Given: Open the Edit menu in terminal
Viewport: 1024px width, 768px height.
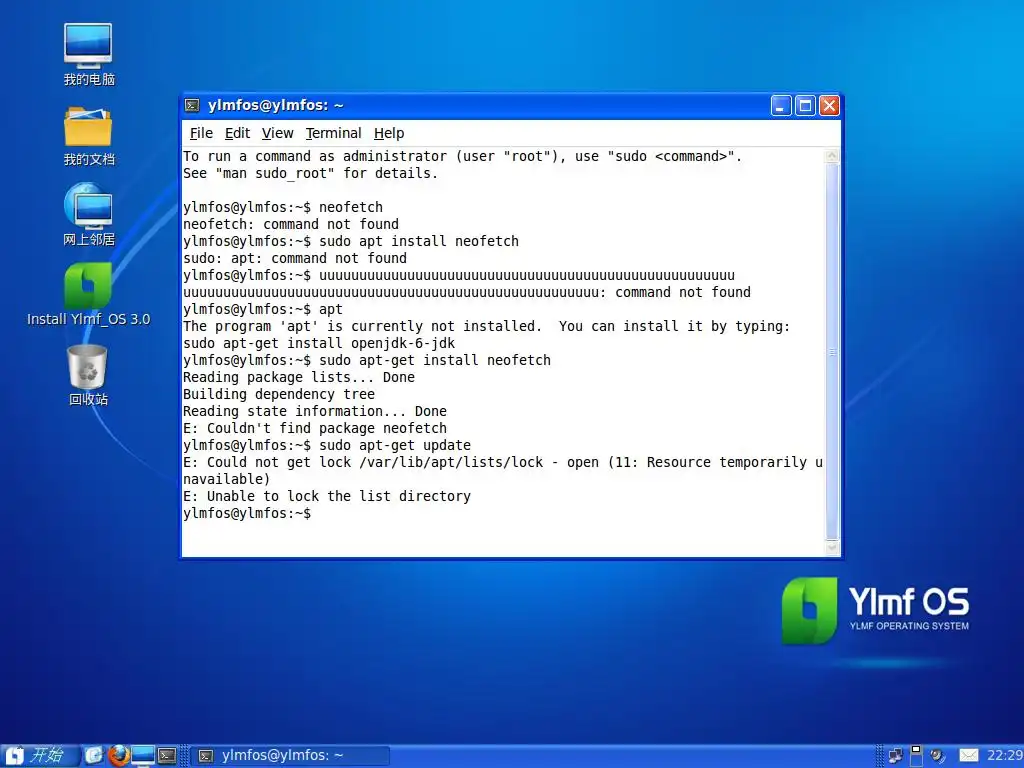Looking at the screenshot, I should tap(237, 133).
